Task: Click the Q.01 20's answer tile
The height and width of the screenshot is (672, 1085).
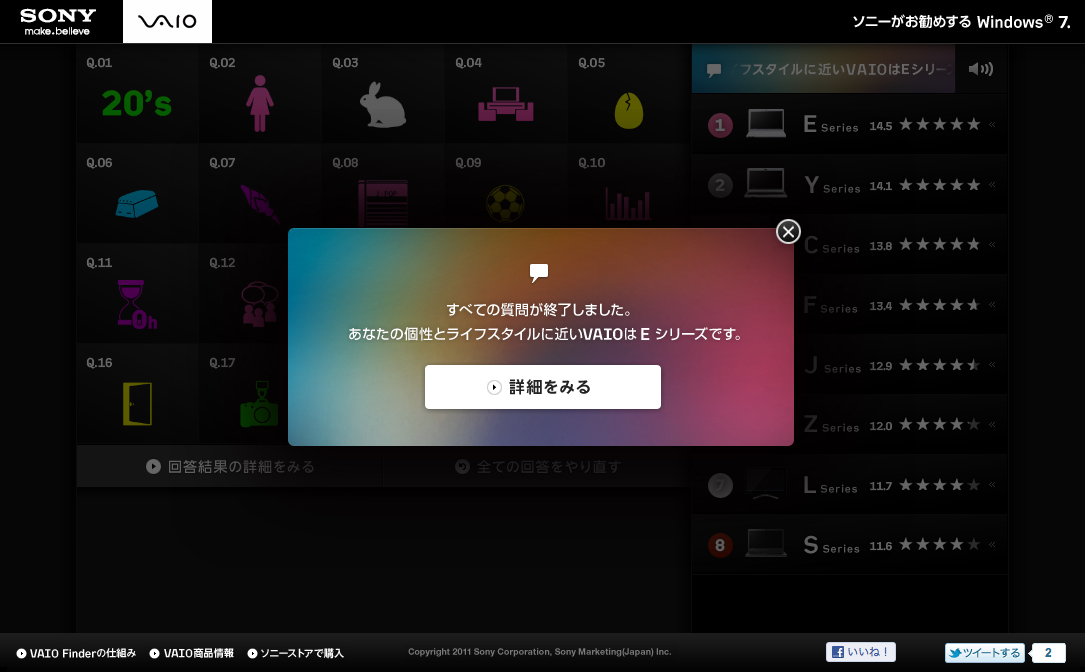Action: [x=137, y=103]
